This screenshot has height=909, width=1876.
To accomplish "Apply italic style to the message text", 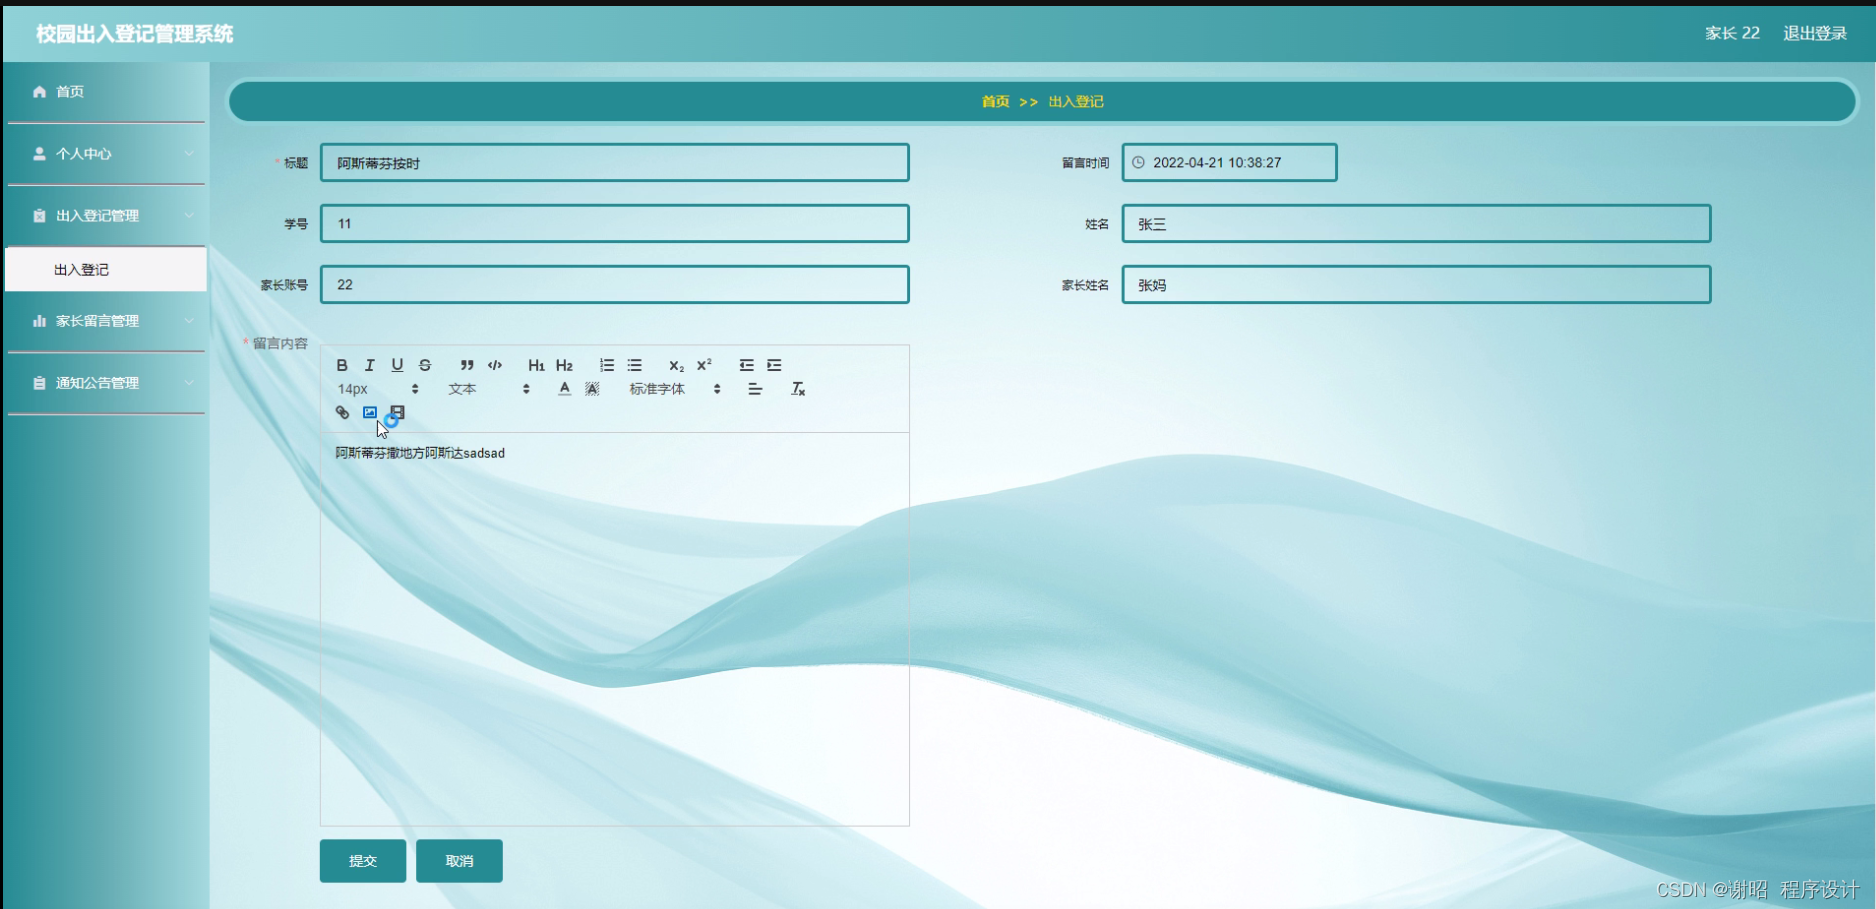I will pos(369,365).
